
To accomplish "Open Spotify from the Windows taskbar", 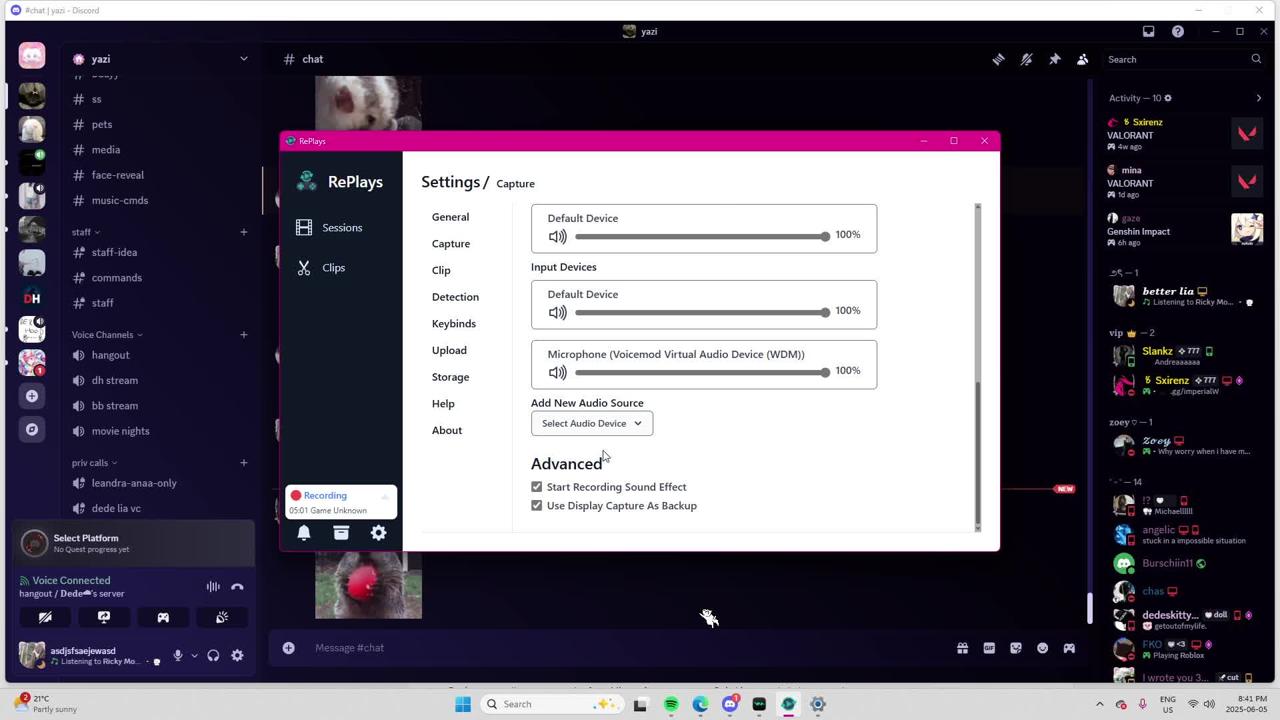I will coord(671,704).
